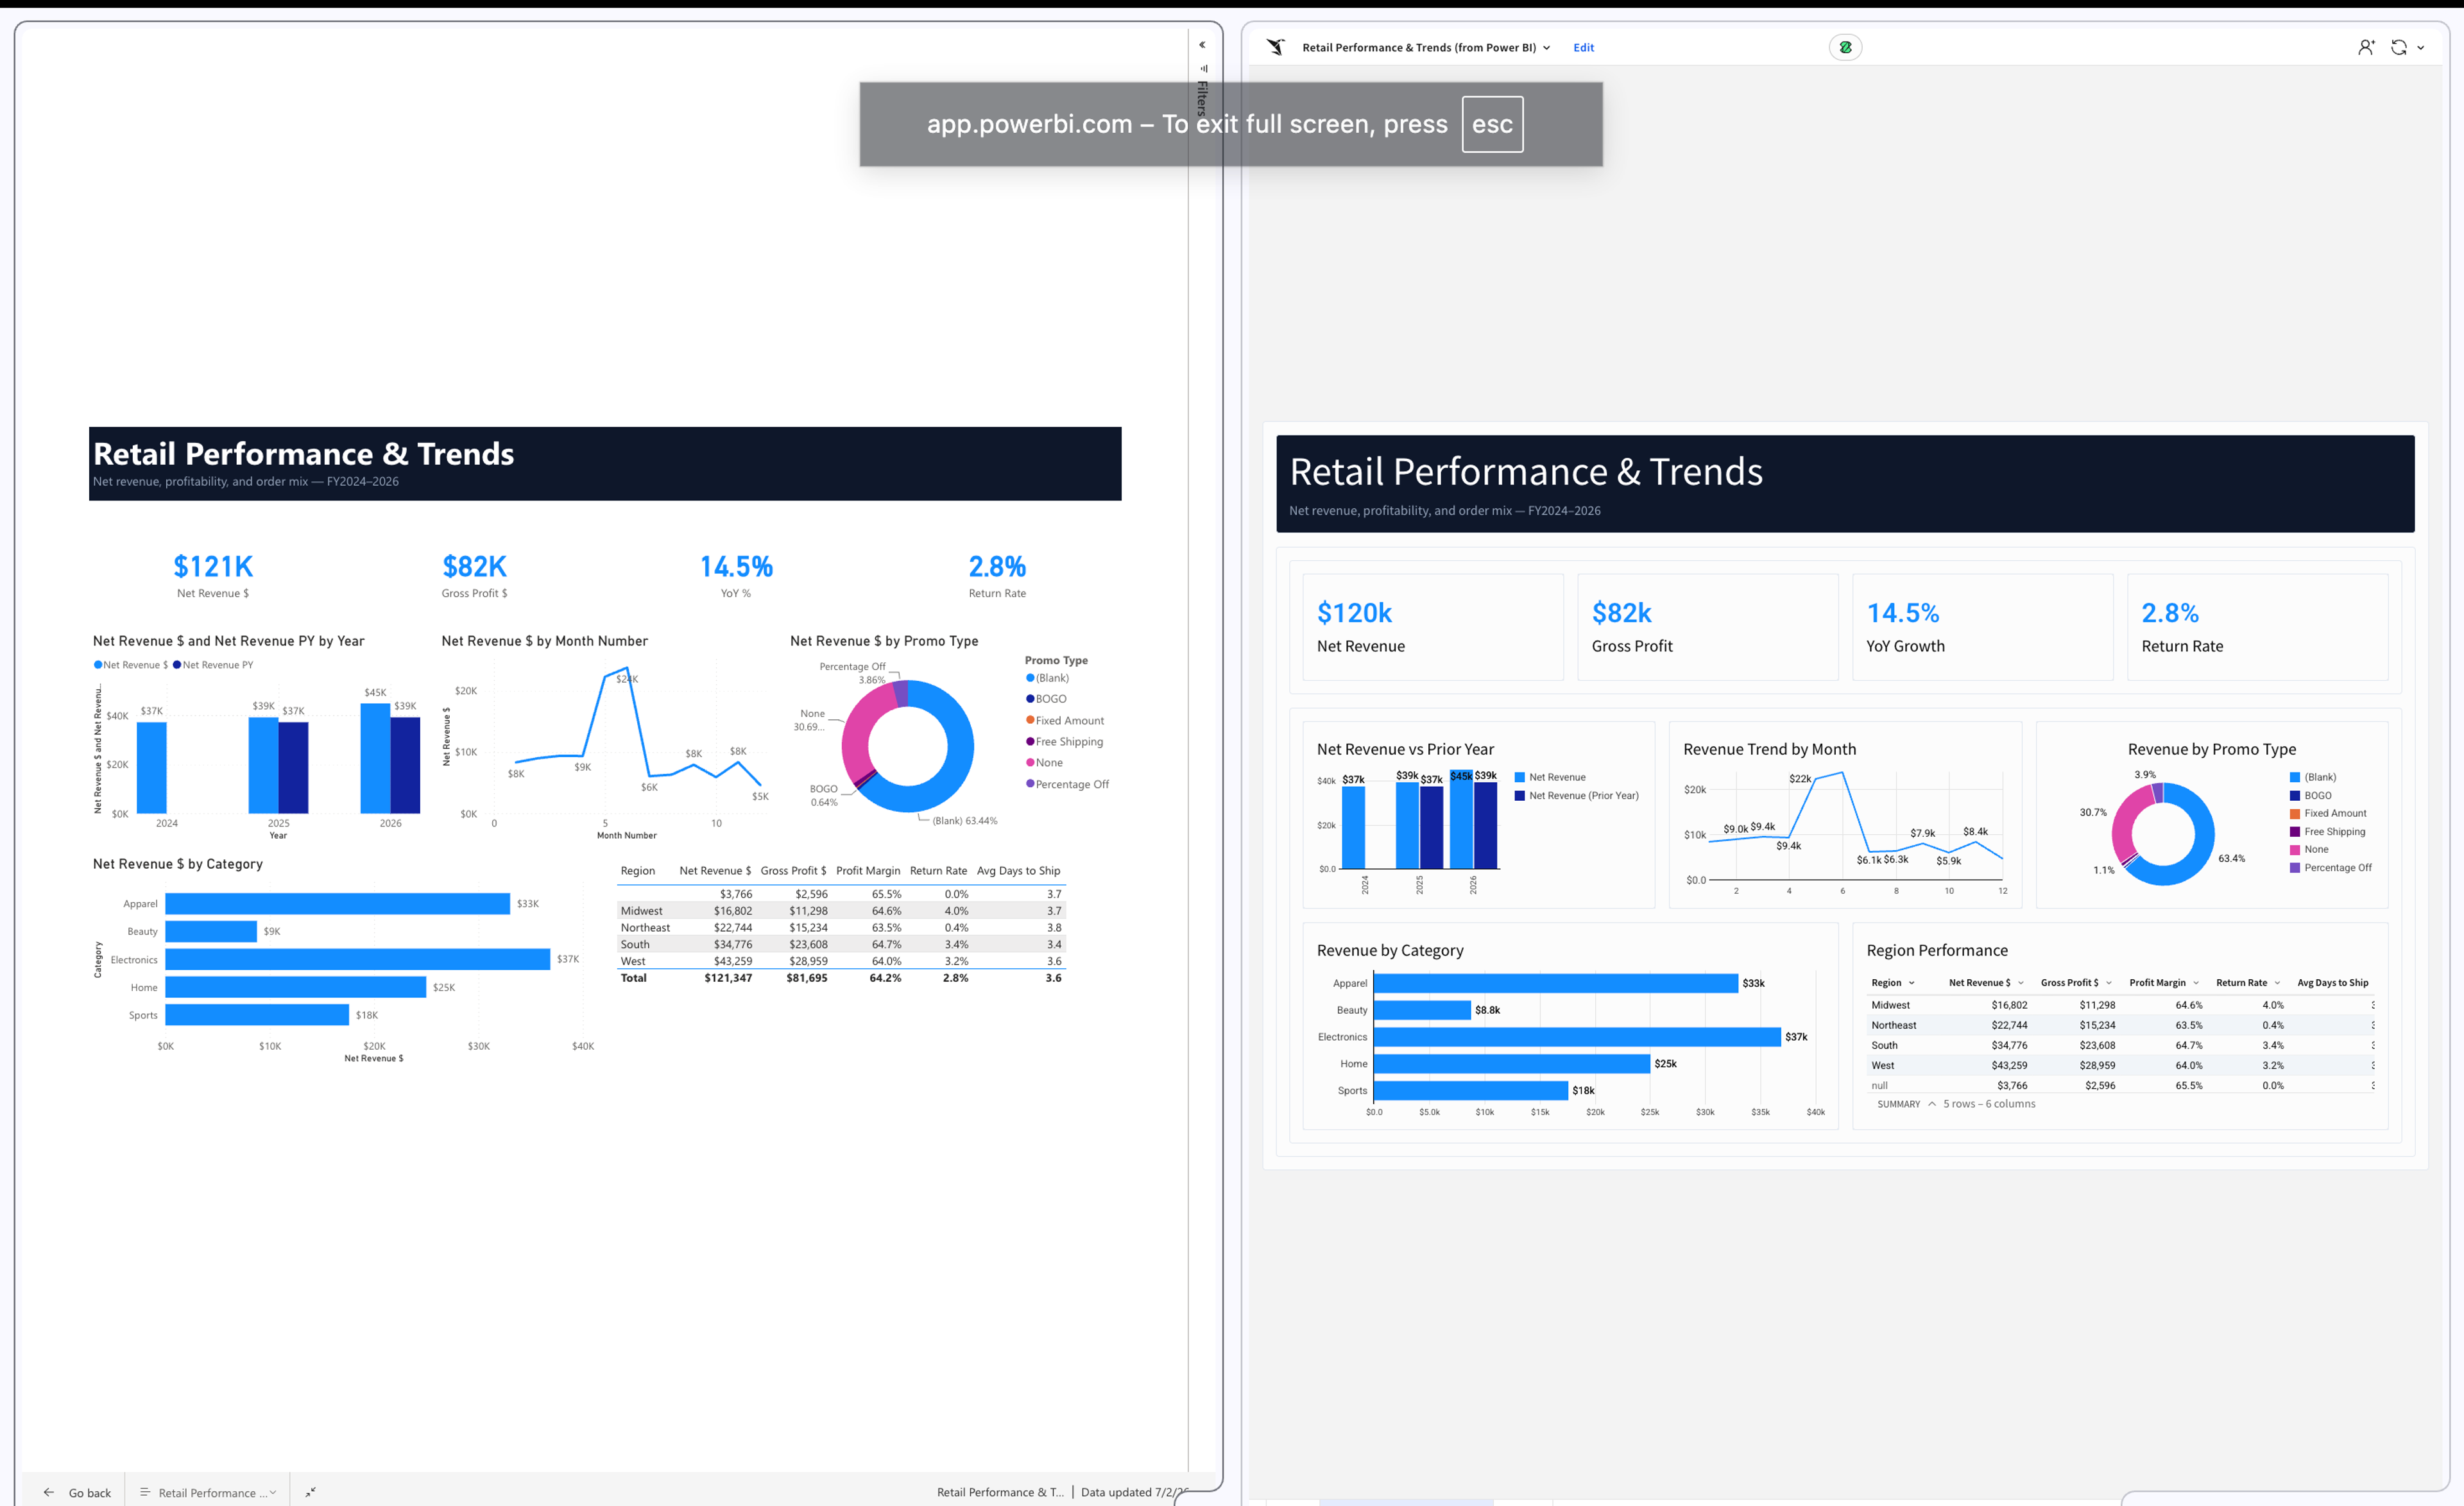Click the Sigma bird logo icon

tap(1275, 47)
